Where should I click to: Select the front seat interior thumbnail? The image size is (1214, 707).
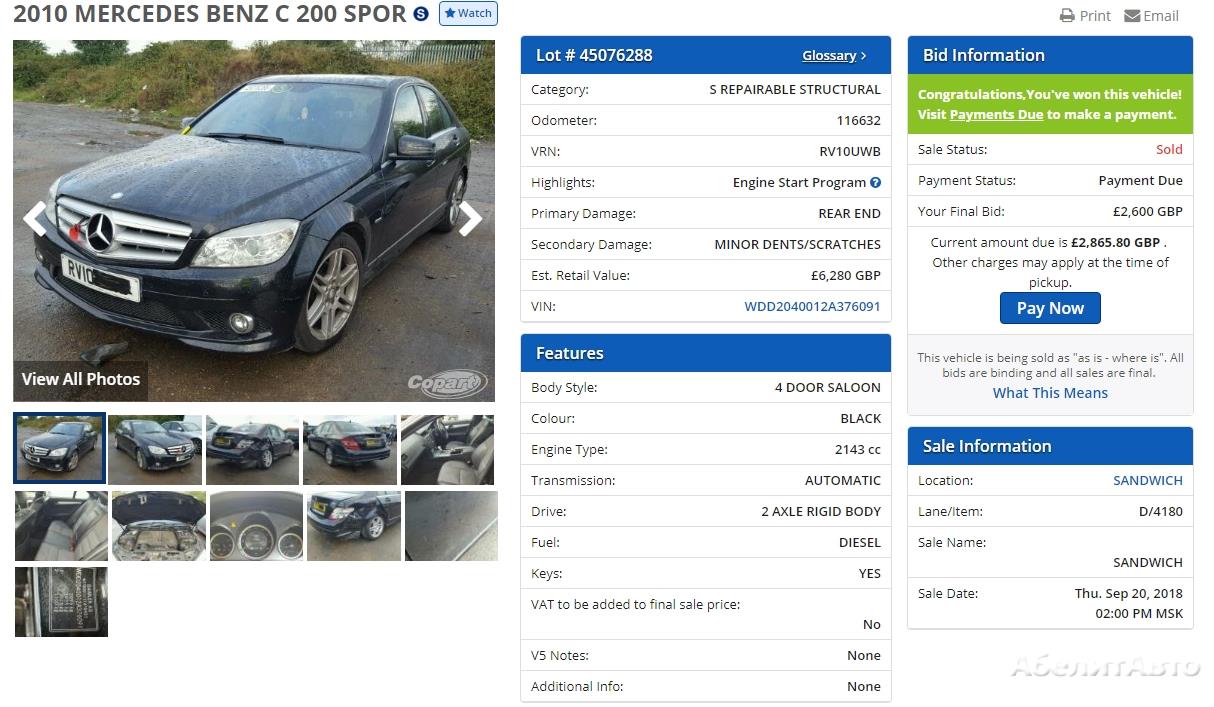tap(447, 450)
